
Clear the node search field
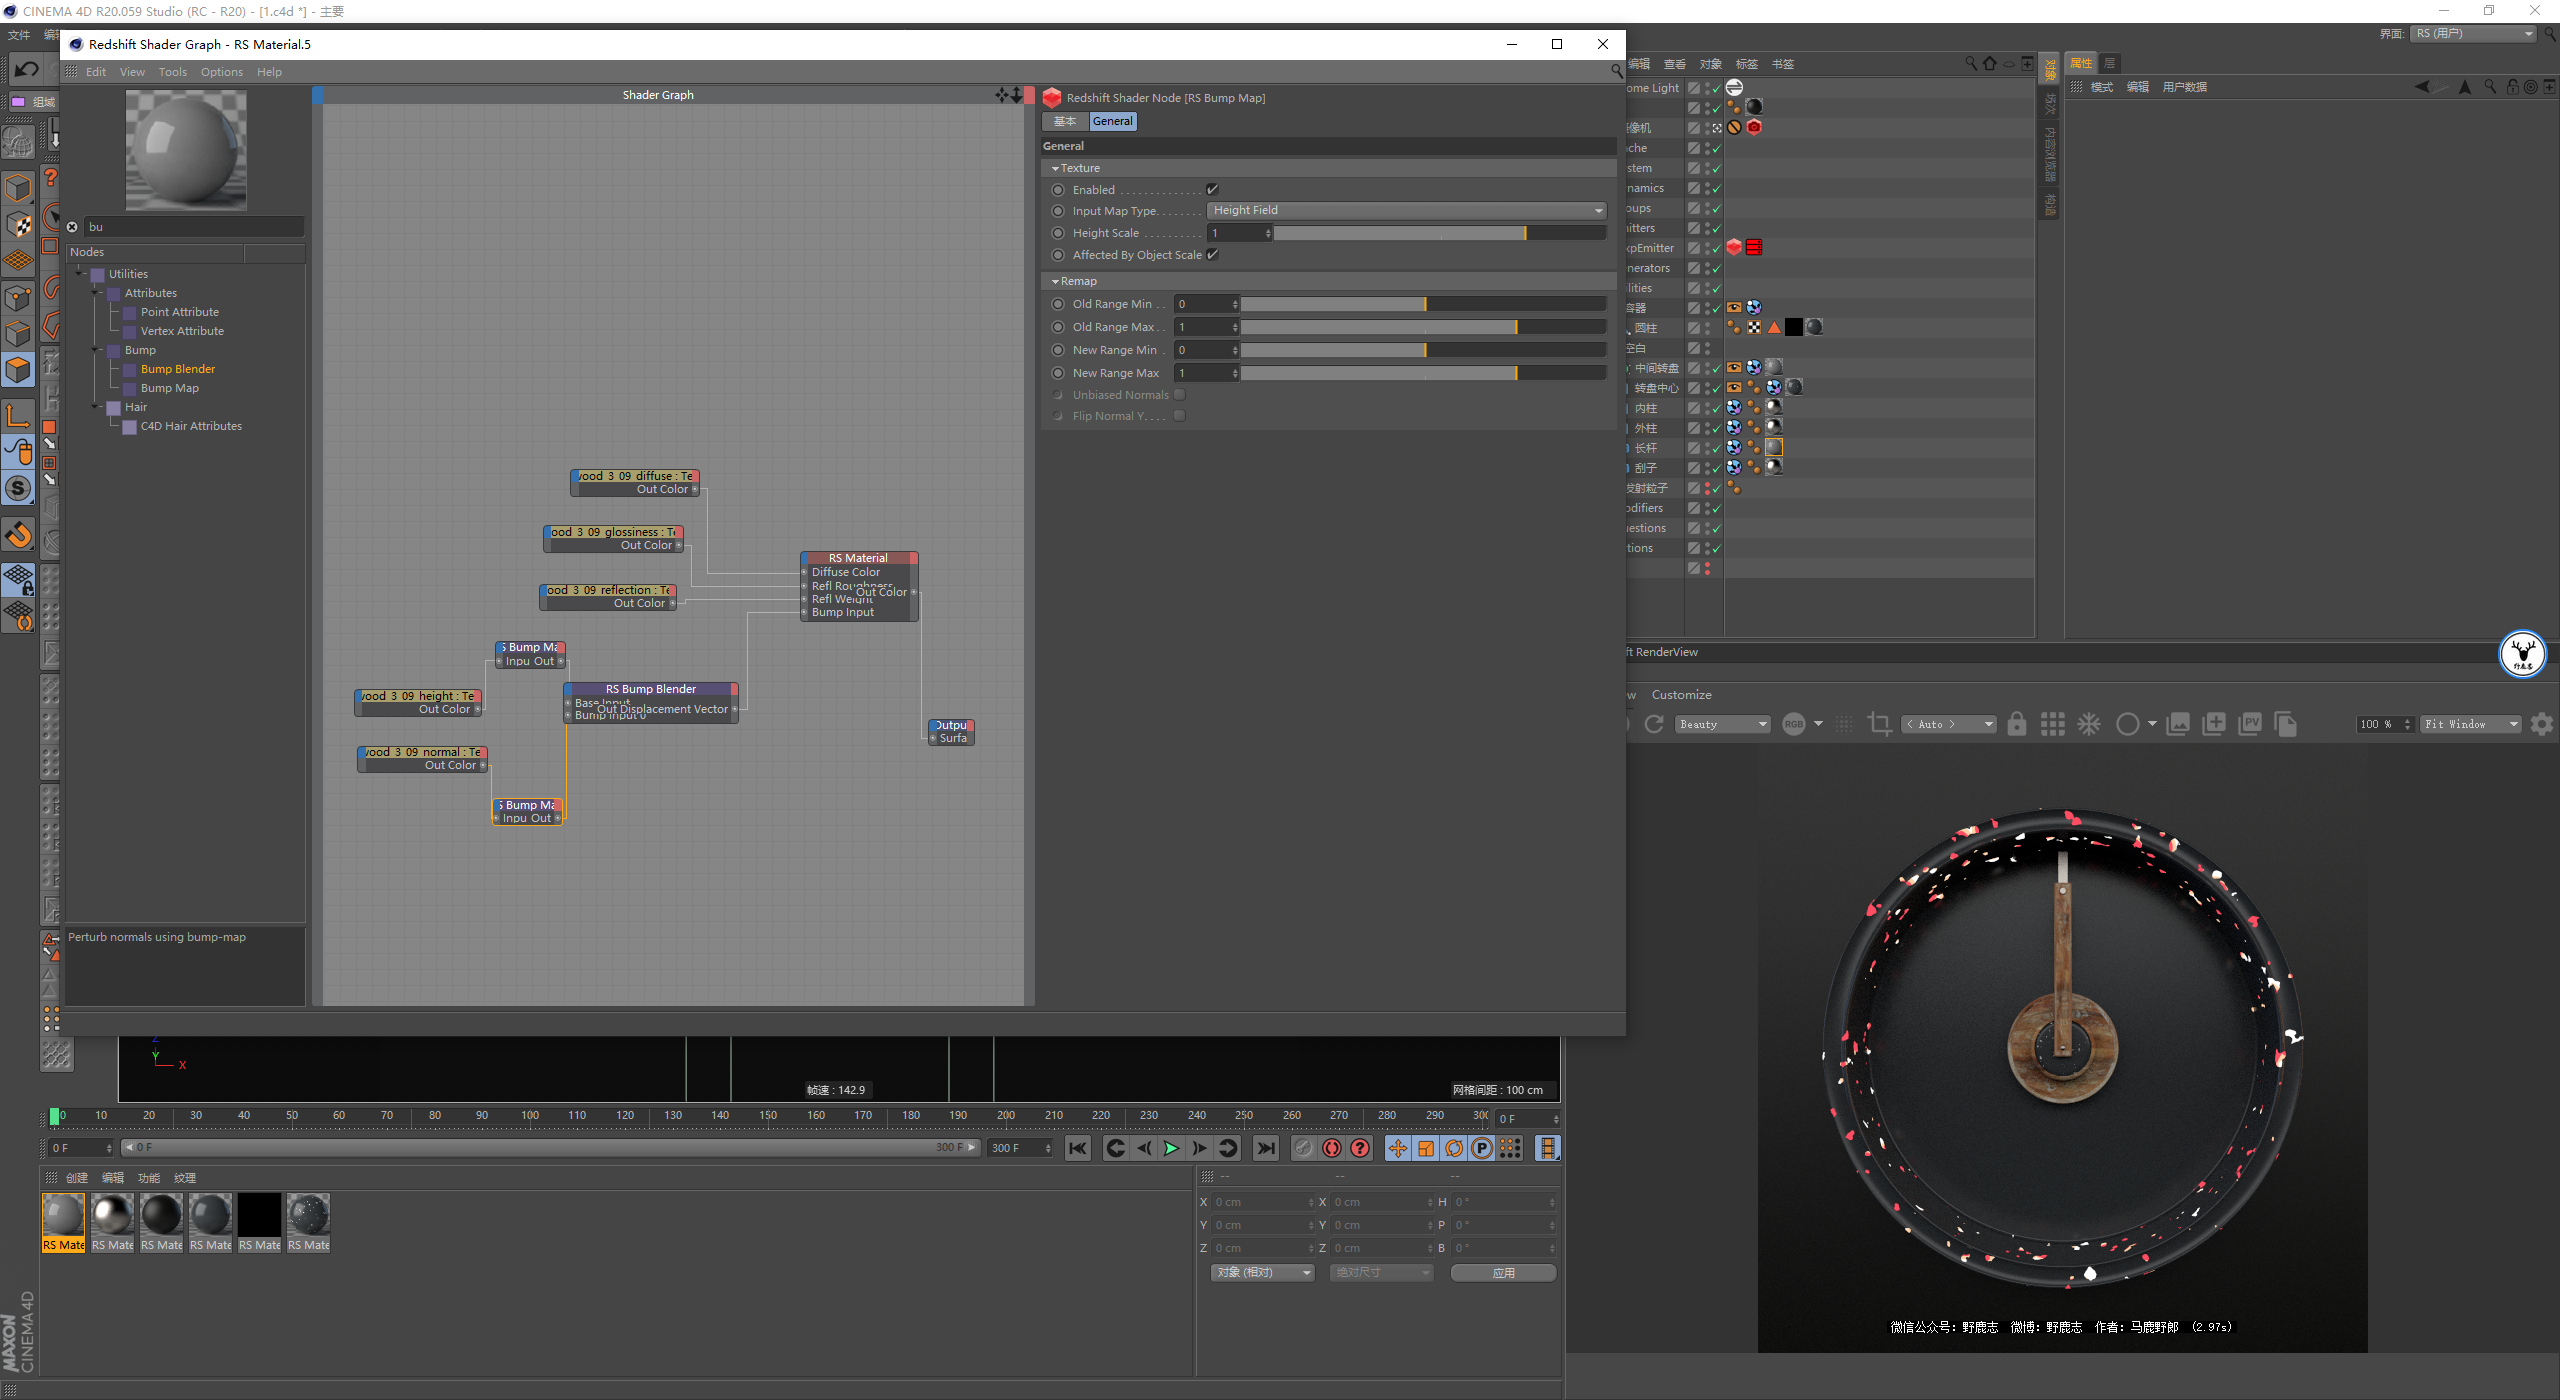[x=72, y=227]
